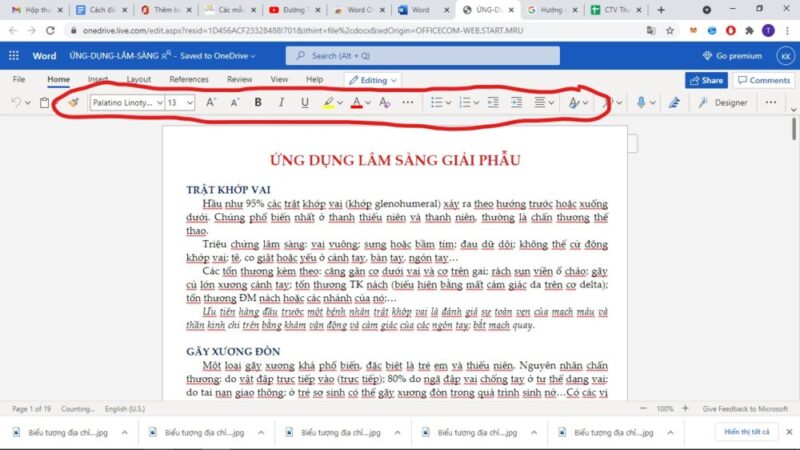Image resolution: width=800 pixels, height=450 pixels.
Task: Click the Shrink Font icon
Action: pos(234,103)
